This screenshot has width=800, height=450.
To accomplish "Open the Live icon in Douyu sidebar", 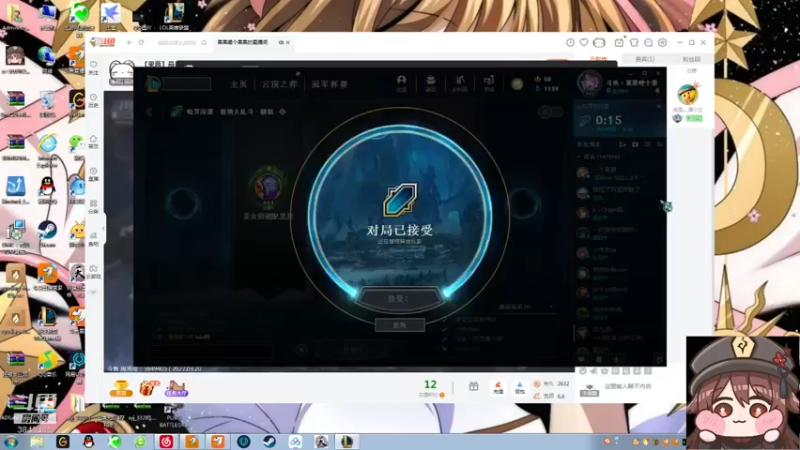I will point(93,174).
